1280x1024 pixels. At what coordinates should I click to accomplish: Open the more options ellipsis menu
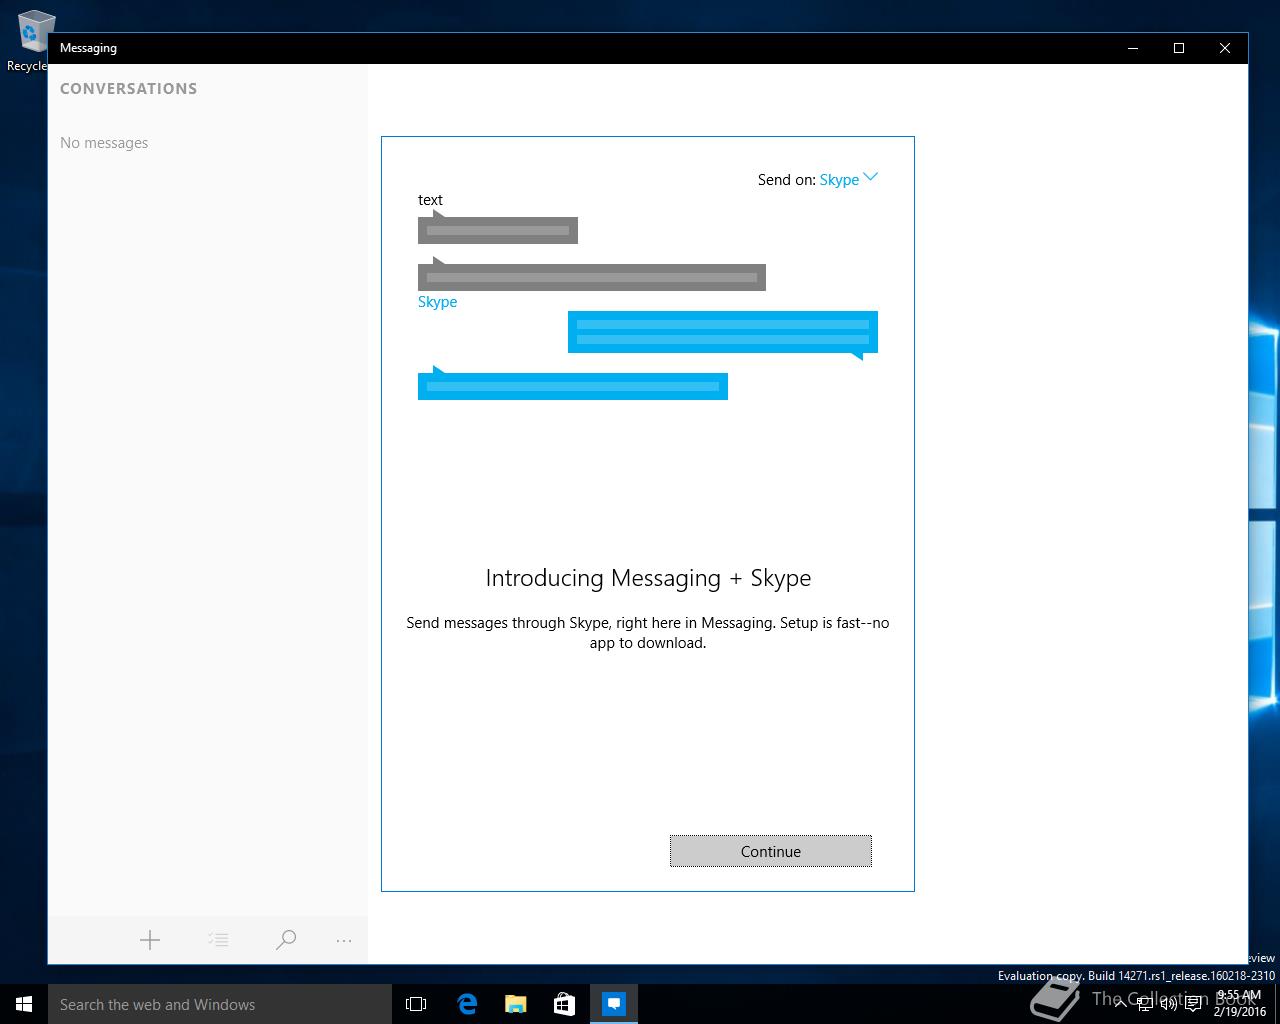pyautogui.click(x=344, y=940)
